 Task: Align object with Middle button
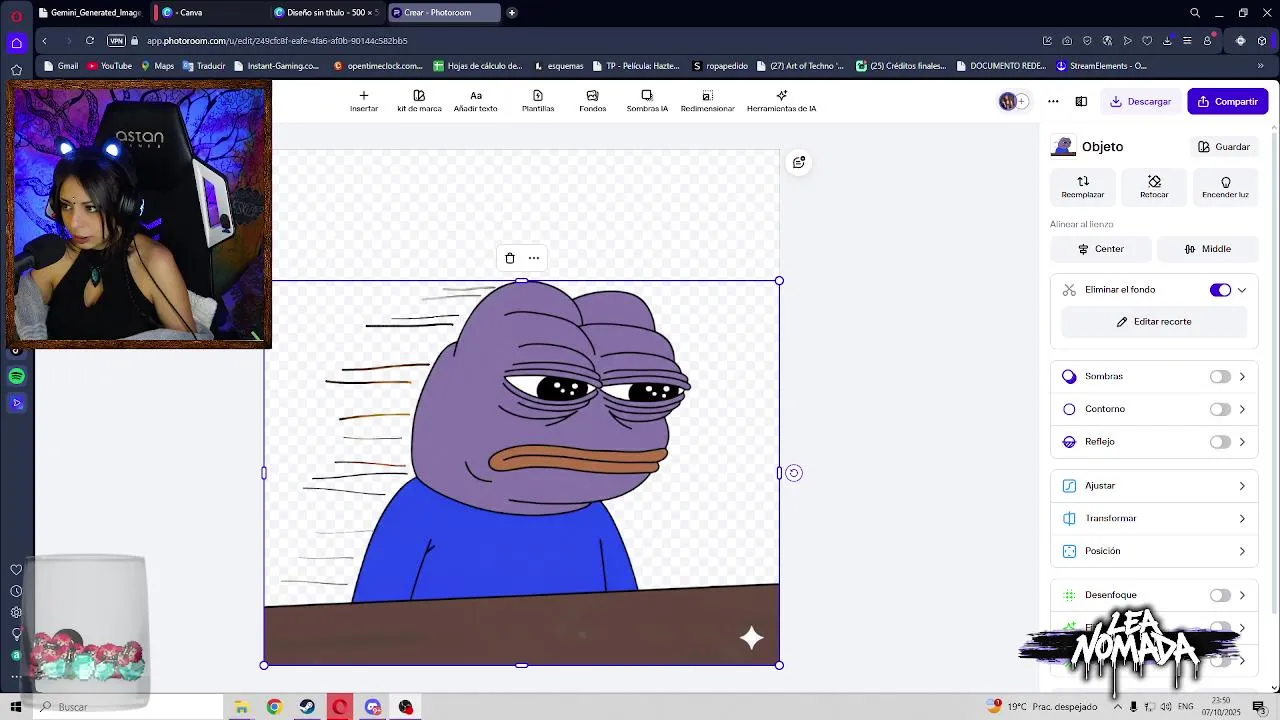(x=1207, y=249)
